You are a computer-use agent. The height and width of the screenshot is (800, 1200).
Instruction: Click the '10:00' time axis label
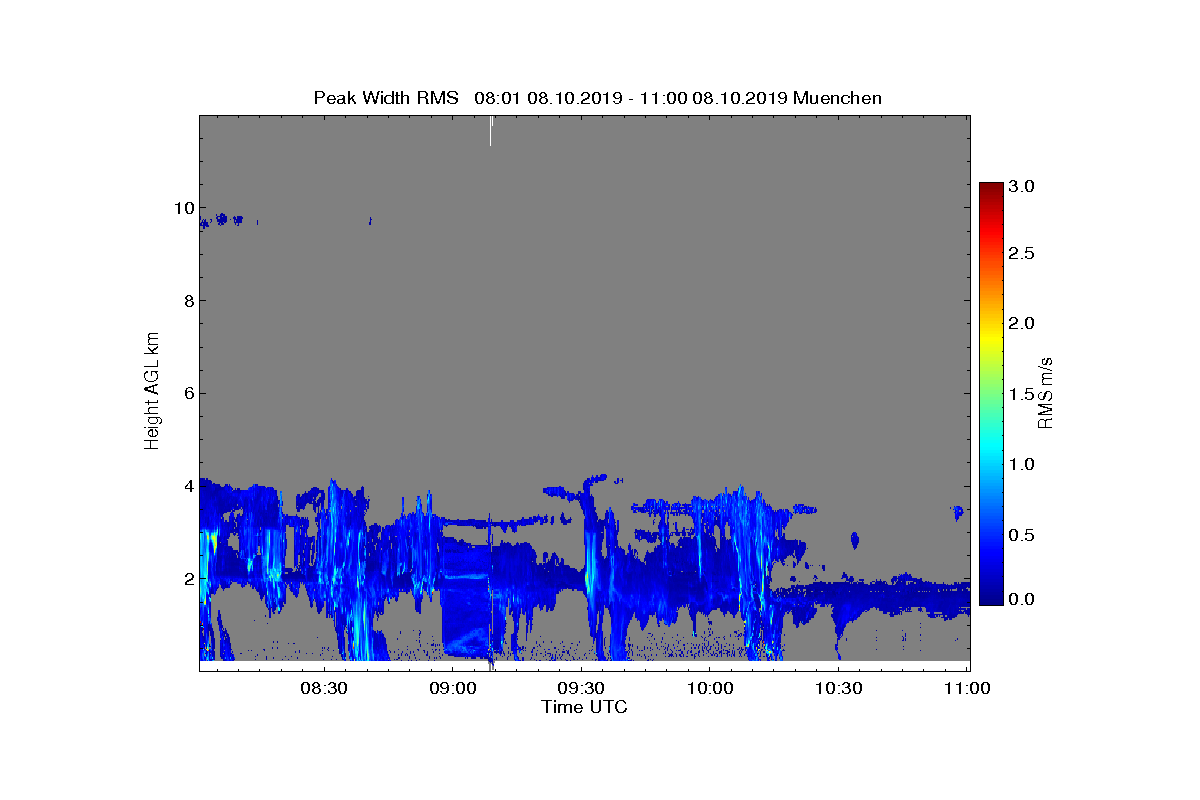[709, 689]
